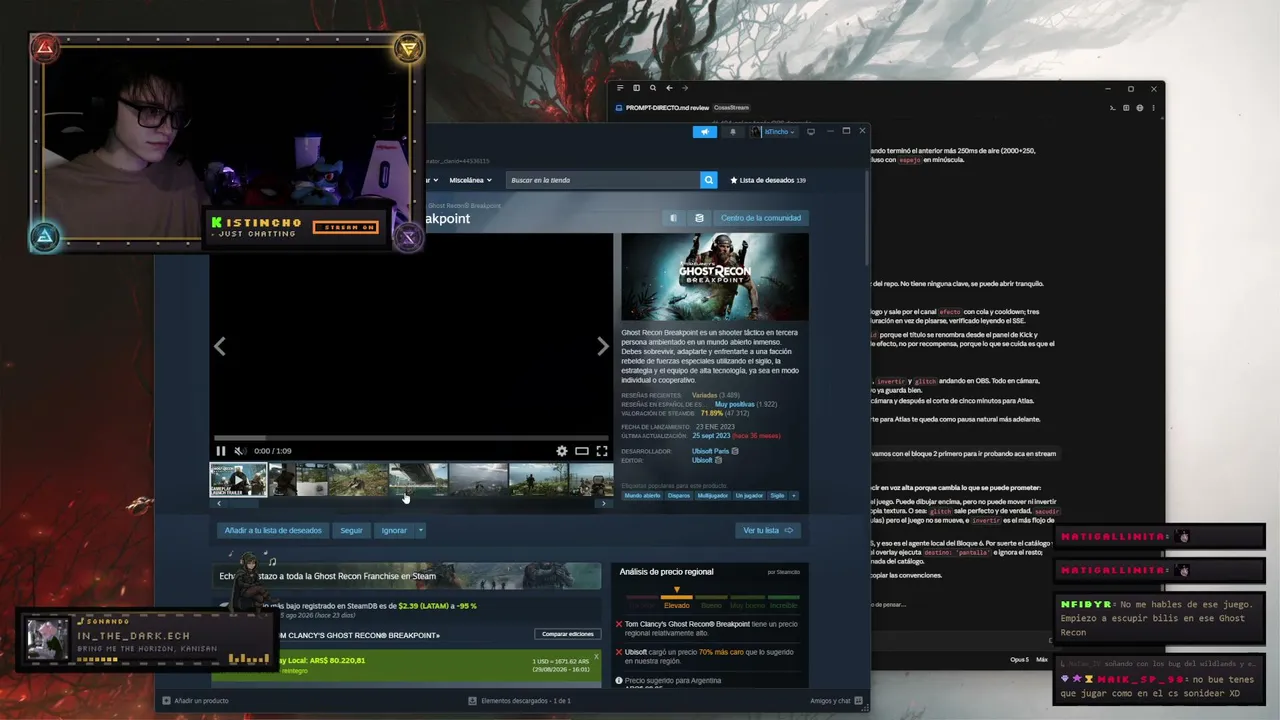Click the globe icon in editor window

1140,108
